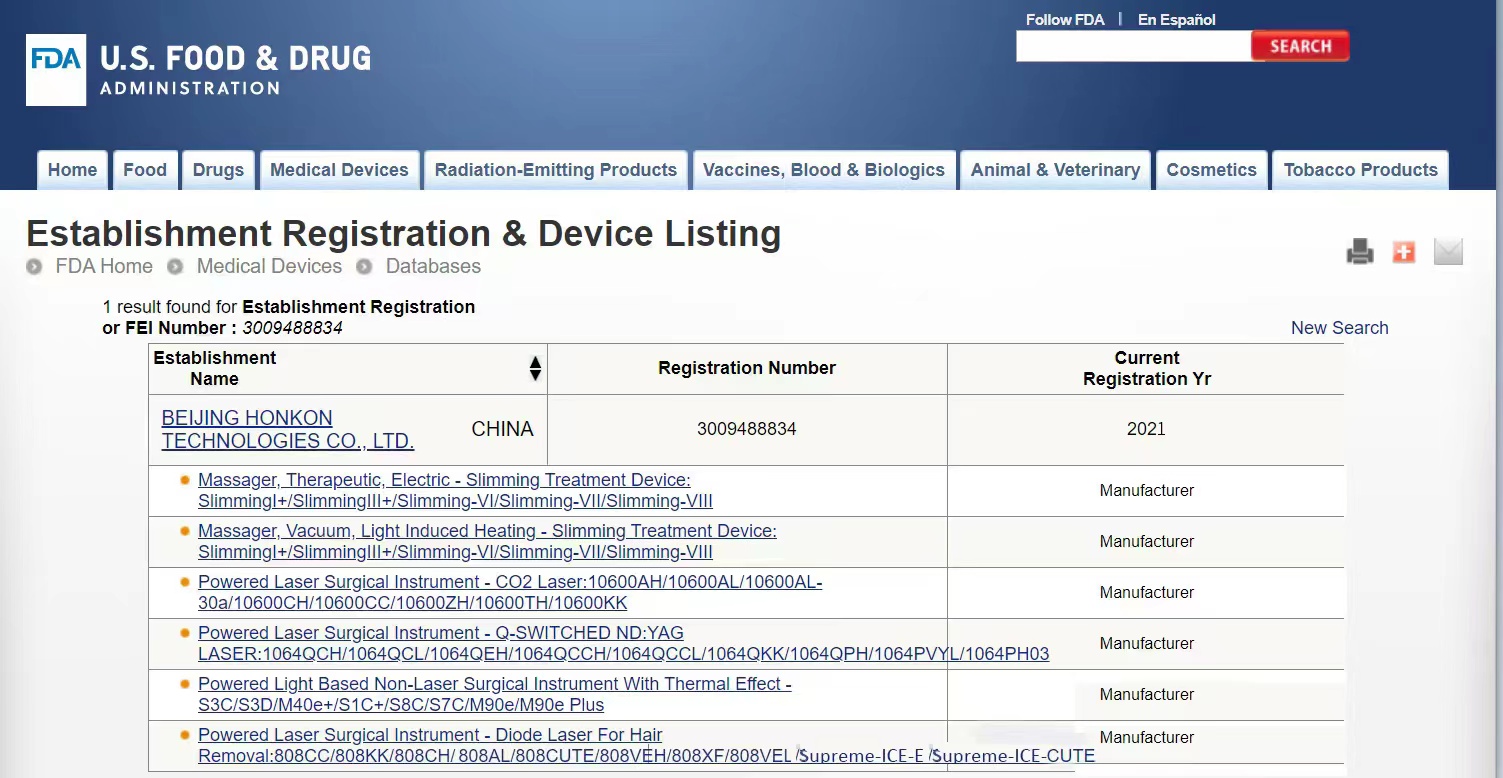The image size is (1503, 778).
Task: Click the 2021 registration year cell
Action: (x=1146, y=429)
